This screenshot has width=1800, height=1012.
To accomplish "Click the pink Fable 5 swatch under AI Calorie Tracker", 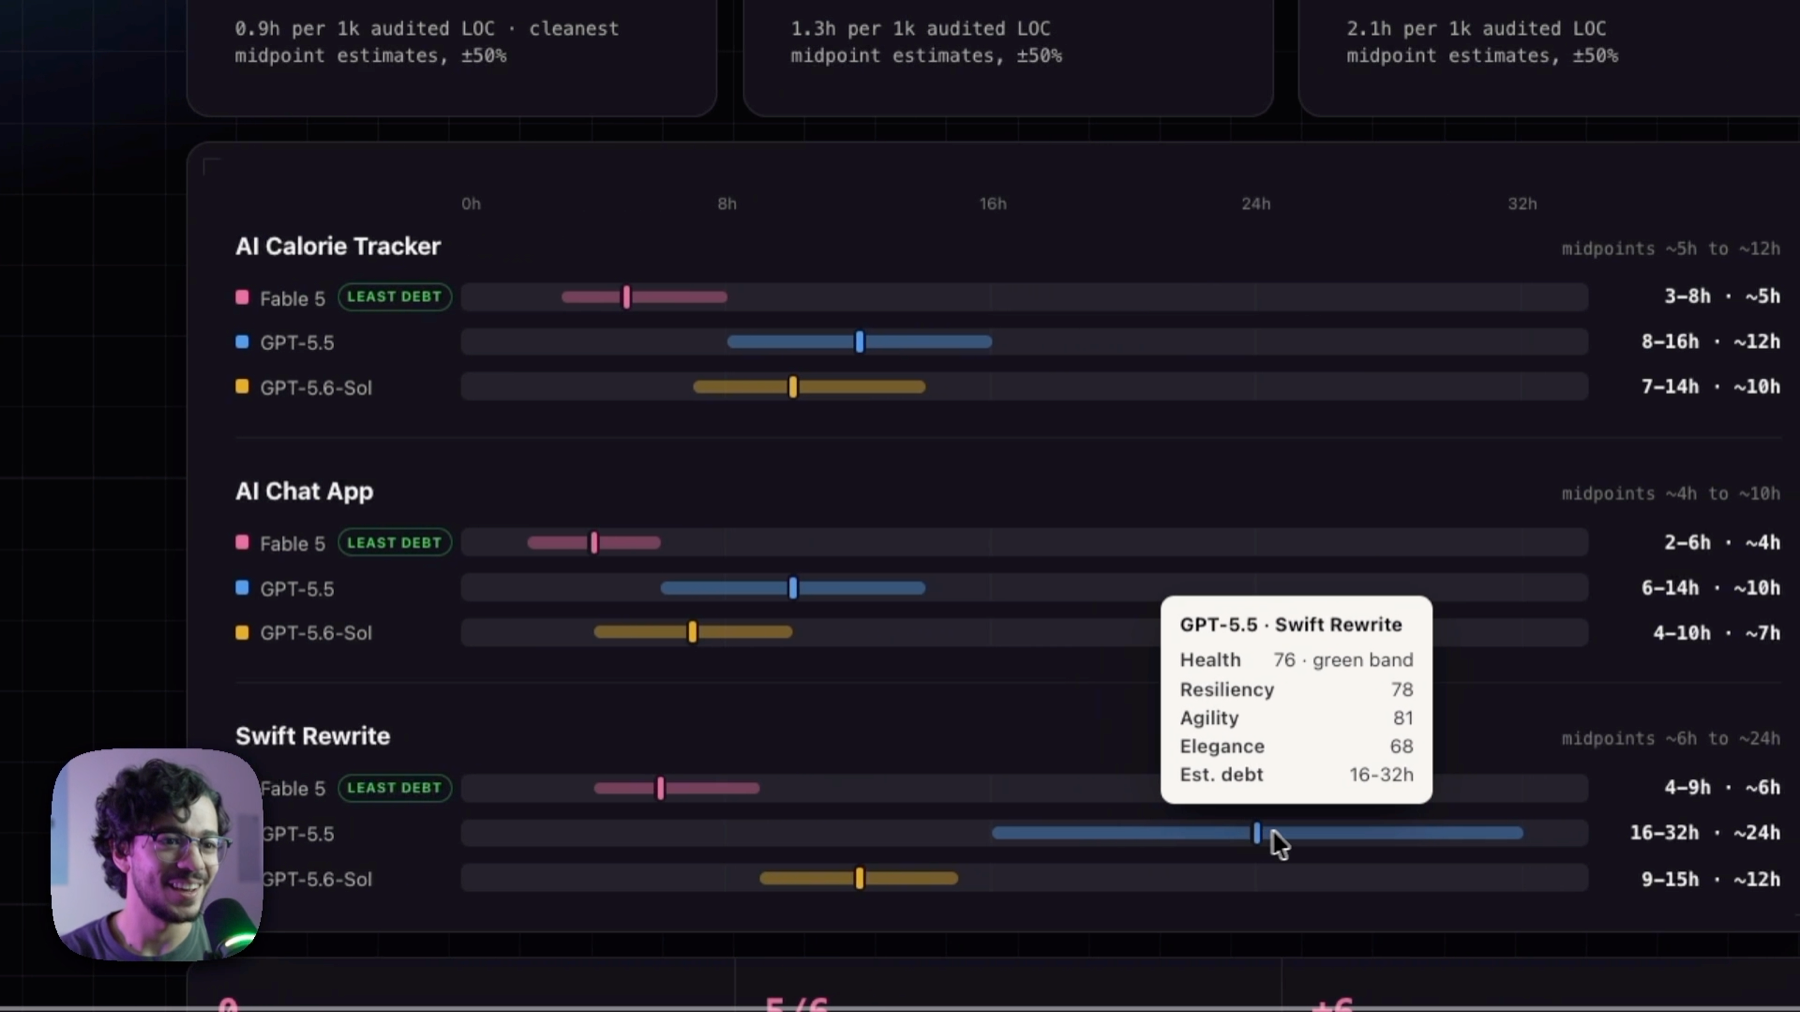I will coord(242,297).
